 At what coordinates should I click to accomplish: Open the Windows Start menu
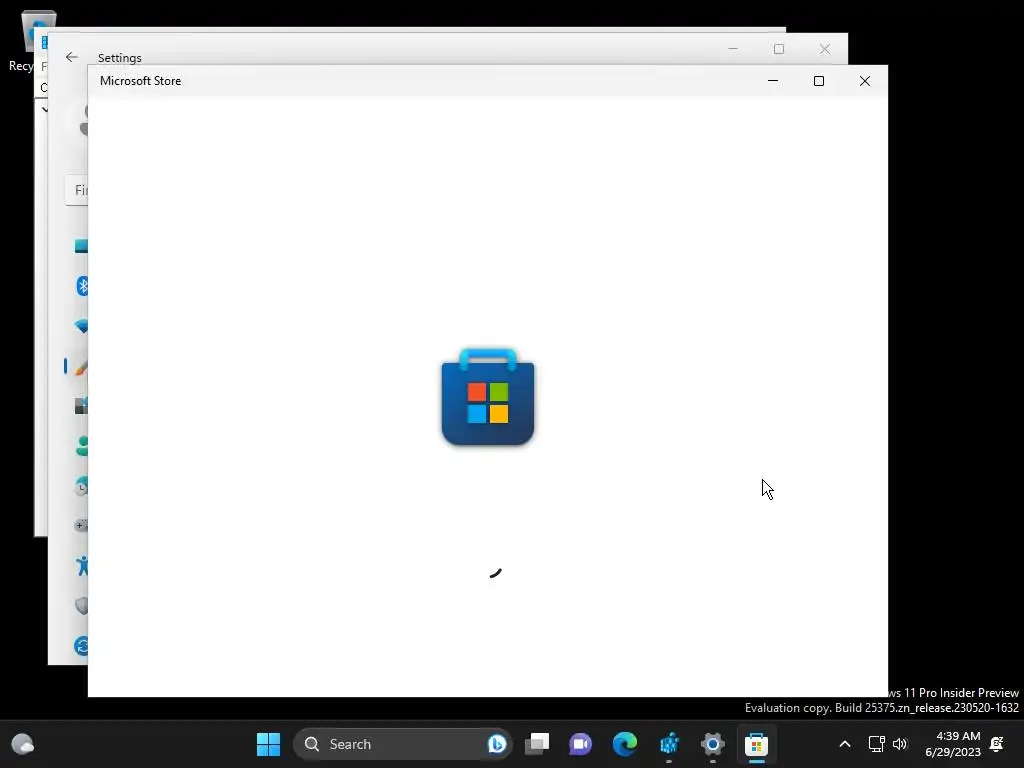point(268,744)
